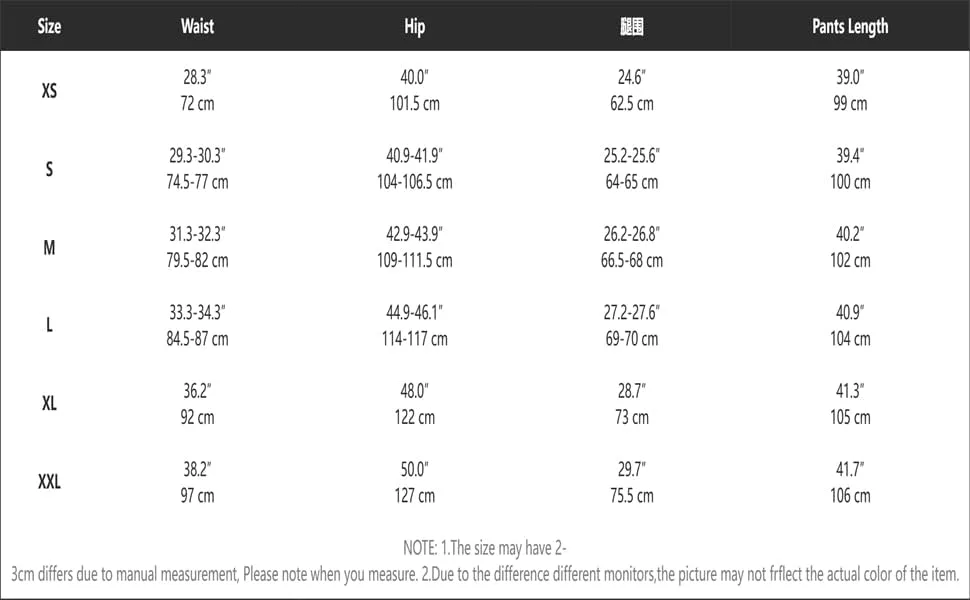Select the XXL size row label

point(49,481)
